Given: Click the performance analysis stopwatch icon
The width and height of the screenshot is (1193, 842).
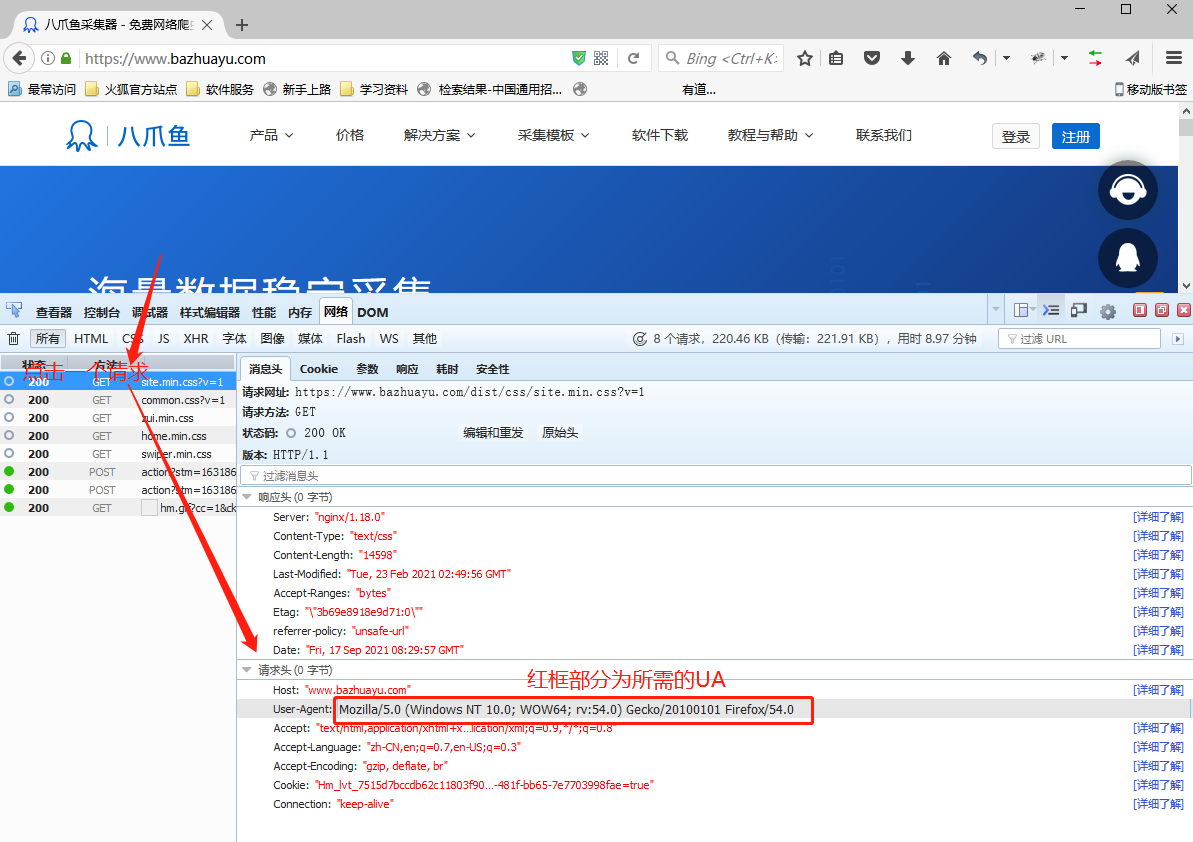Looking at the screenshot, I should [x=640, y=339].
